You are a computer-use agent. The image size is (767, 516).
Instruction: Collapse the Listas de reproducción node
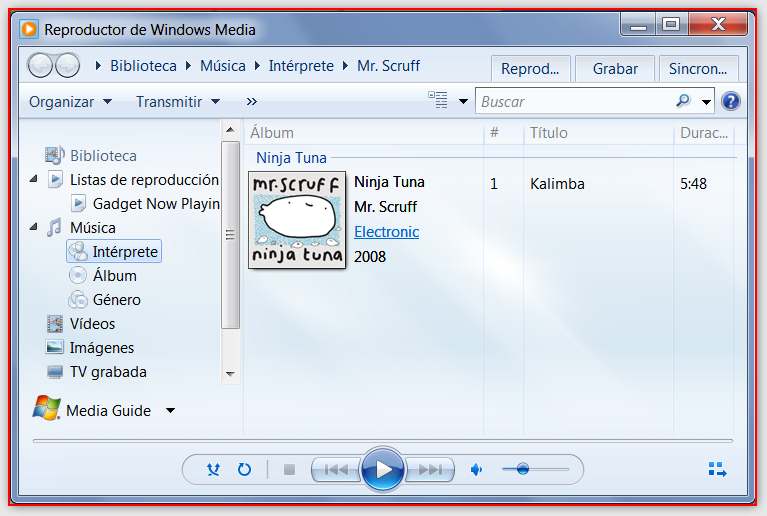coord(33,179)
